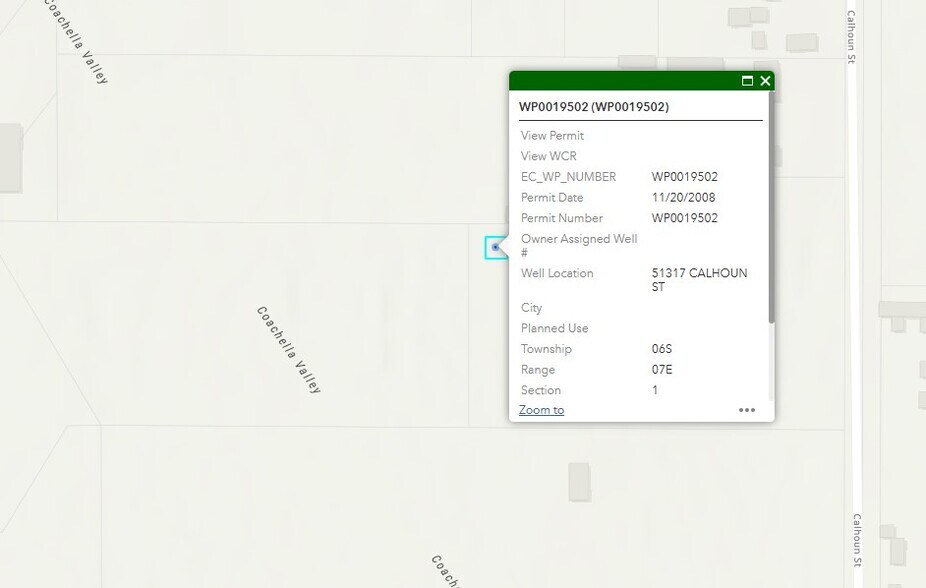Screen dimensions: 926x588
Task: Dock the popup using the maximize icon
Action: click(745, 81)
